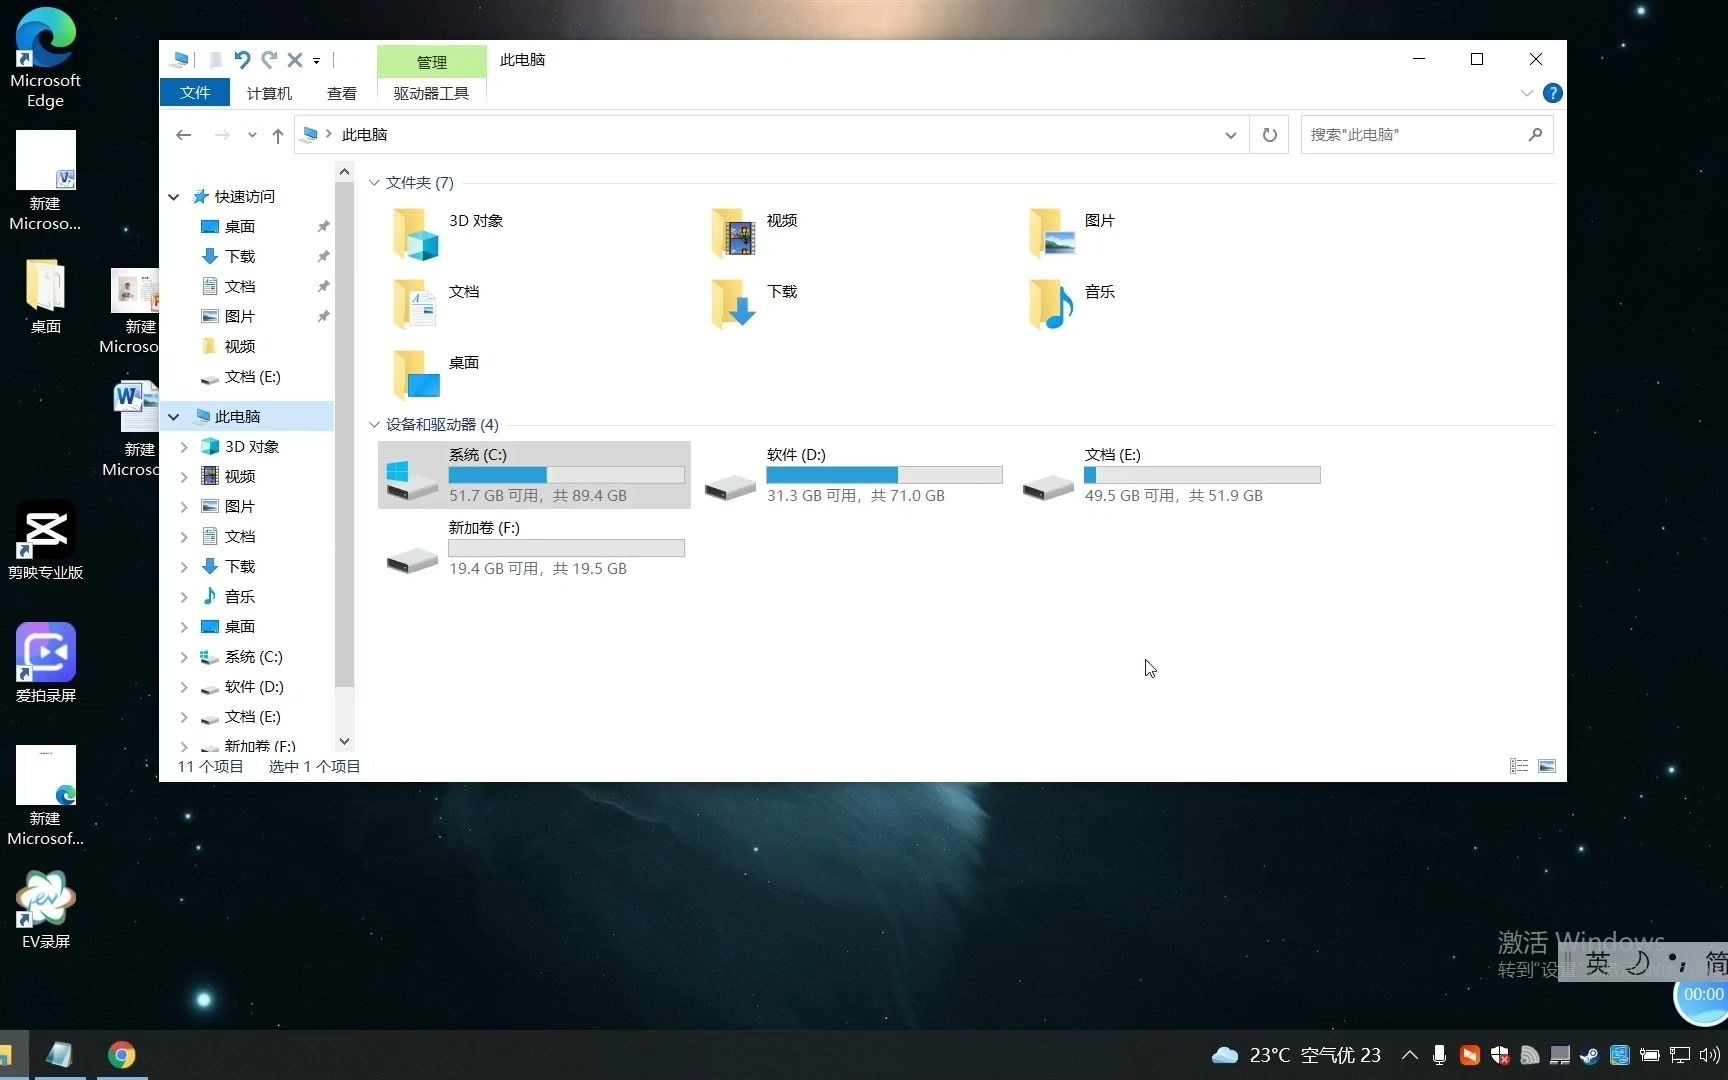Click the Delete X icon in title toolbar
Image resolution: width=1728 pixels, height=1080 pixels.
point(295,60)
